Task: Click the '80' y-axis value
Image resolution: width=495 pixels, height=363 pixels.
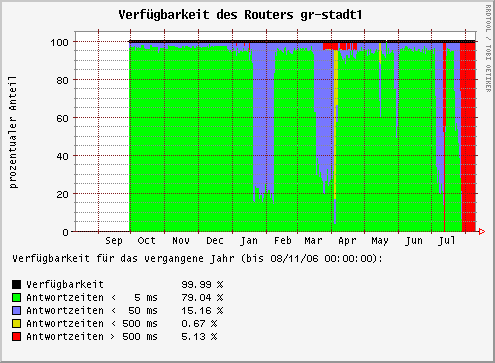Action: click(62, 81)
